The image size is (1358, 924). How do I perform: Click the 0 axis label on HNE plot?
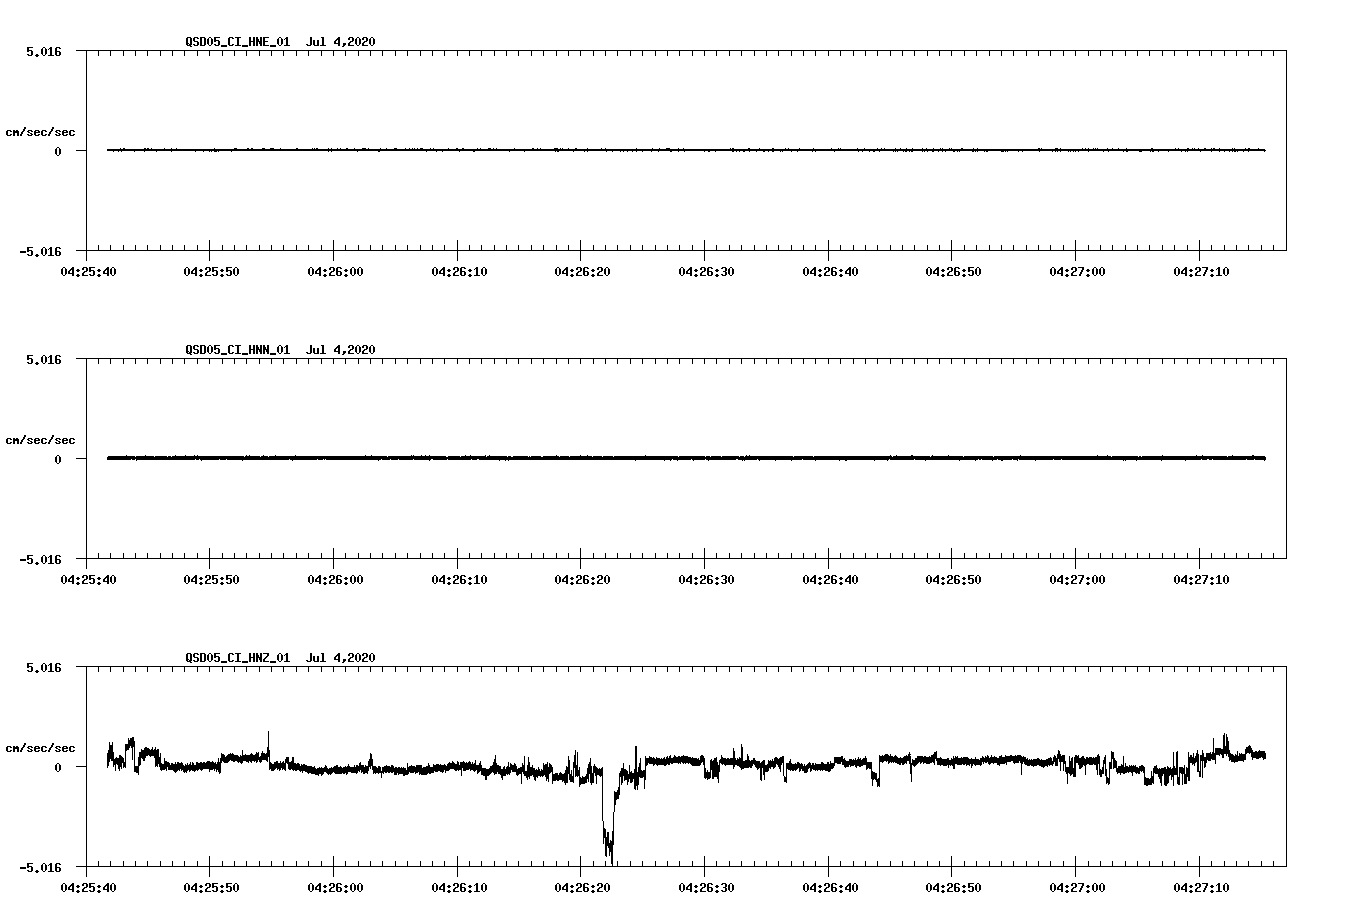pos(58,151)
